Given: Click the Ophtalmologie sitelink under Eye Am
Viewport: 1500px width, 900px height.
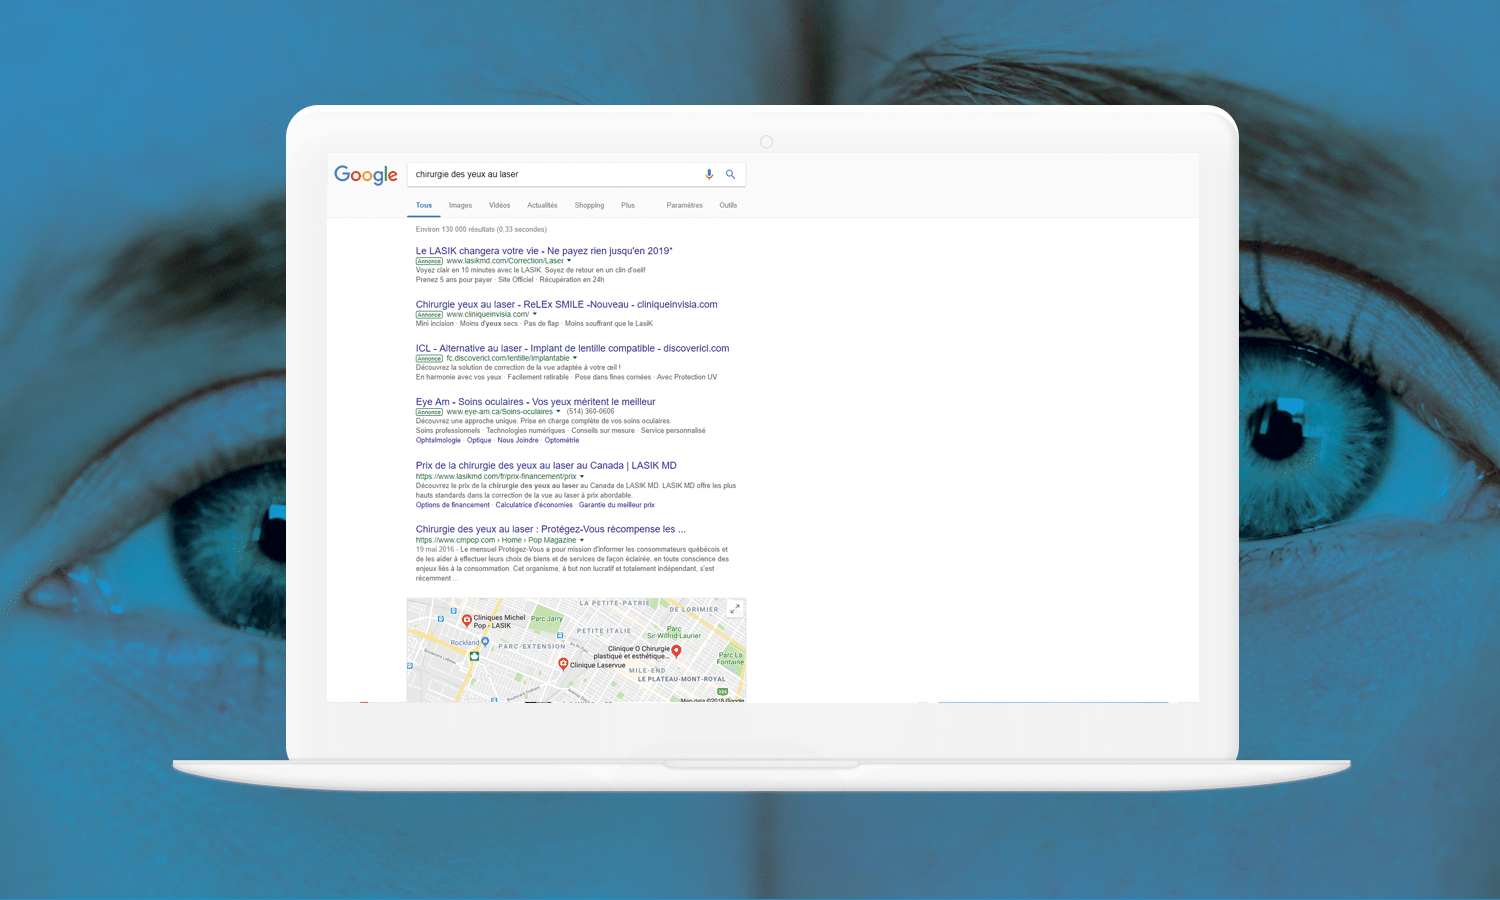Looking at the screenshot, I should (438, 440).
